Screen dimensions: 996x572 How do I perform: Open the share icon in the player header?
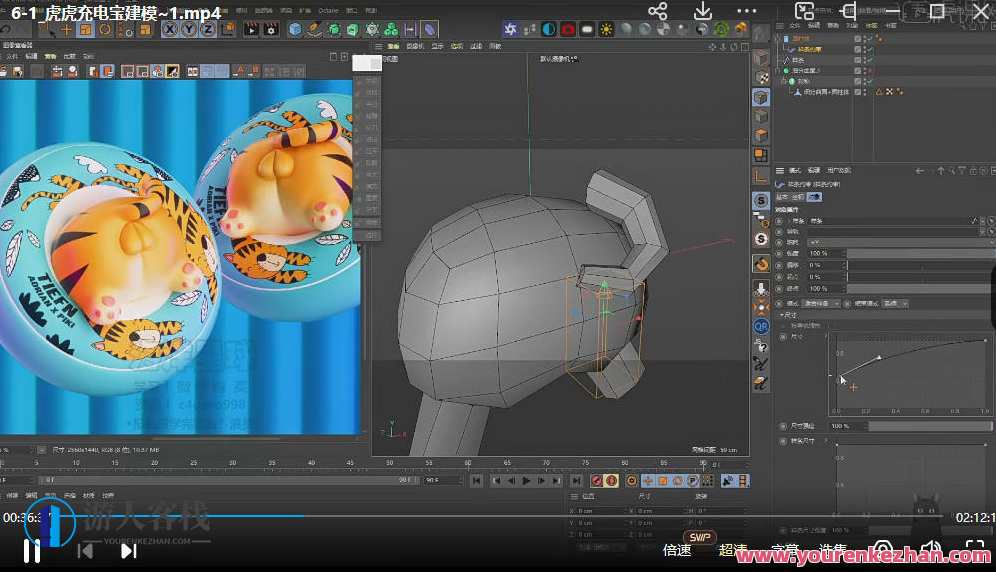[657, 11]
